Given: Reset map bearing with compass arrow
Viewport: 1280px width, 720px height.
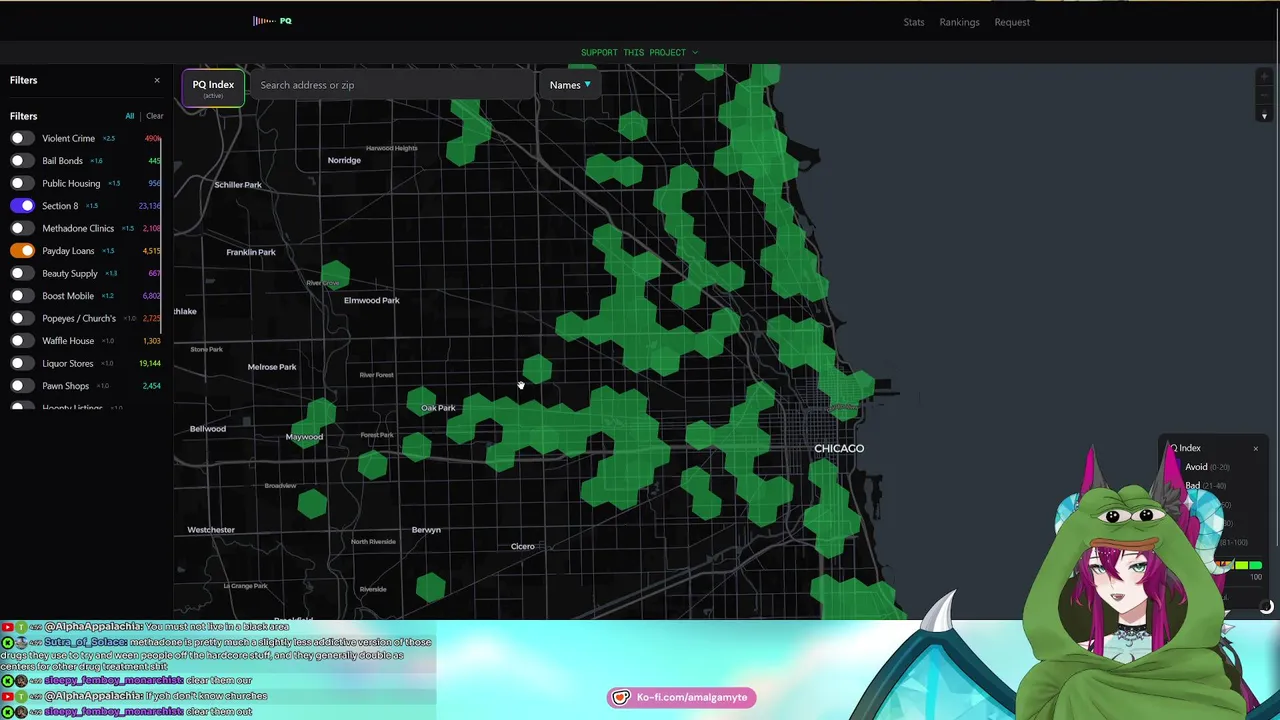Looking at the screenshot, I should tap(1264, 116).
